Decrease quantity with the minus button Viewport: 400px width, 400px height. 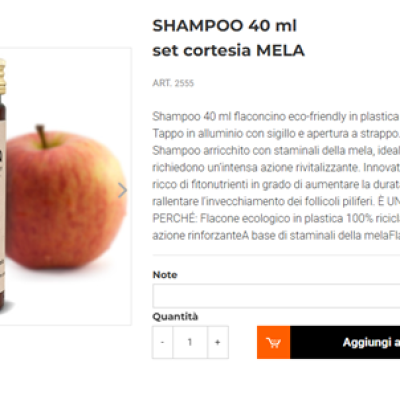click(162, 342)
